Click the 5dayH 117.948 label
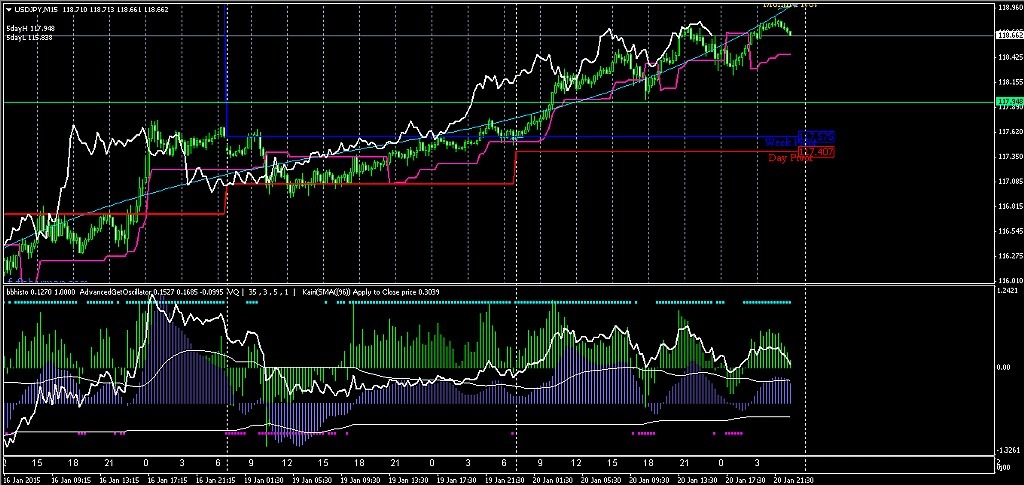The width and height of the screenshot is (1024, 485). click(31, 29)
